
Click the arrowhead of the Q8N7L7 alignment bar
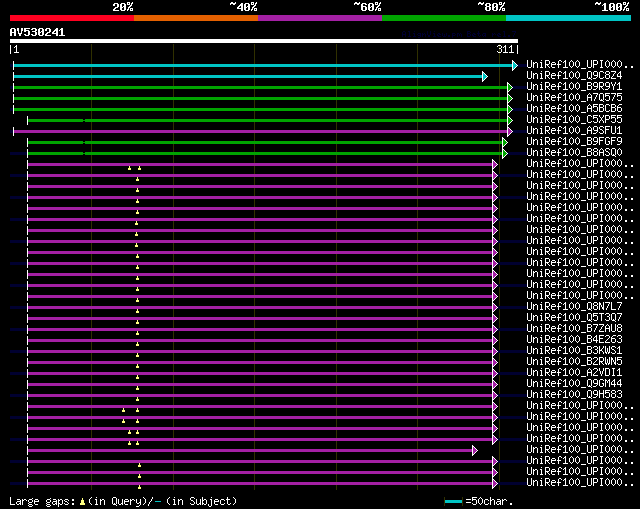(x=494, y=307)
